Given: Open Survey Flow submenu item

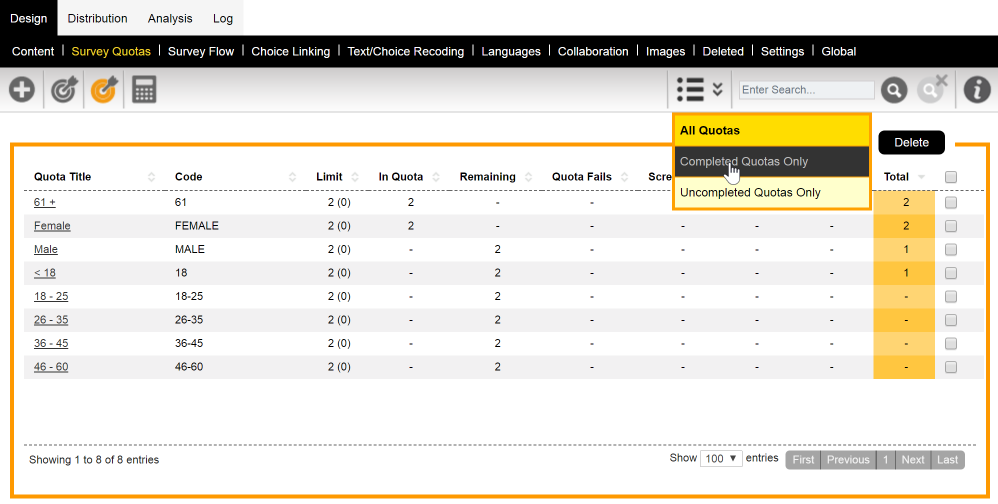Looking at the screenshot, I should click(201, 52).
